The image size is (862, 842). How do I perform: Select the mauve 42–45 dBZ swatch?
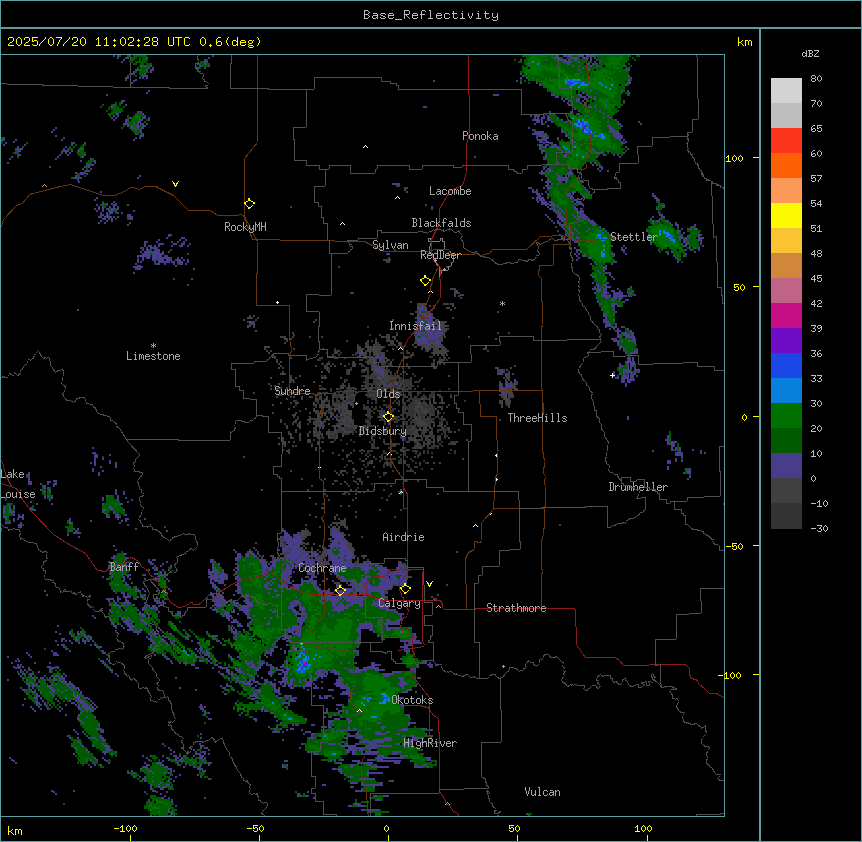(786, 290)
